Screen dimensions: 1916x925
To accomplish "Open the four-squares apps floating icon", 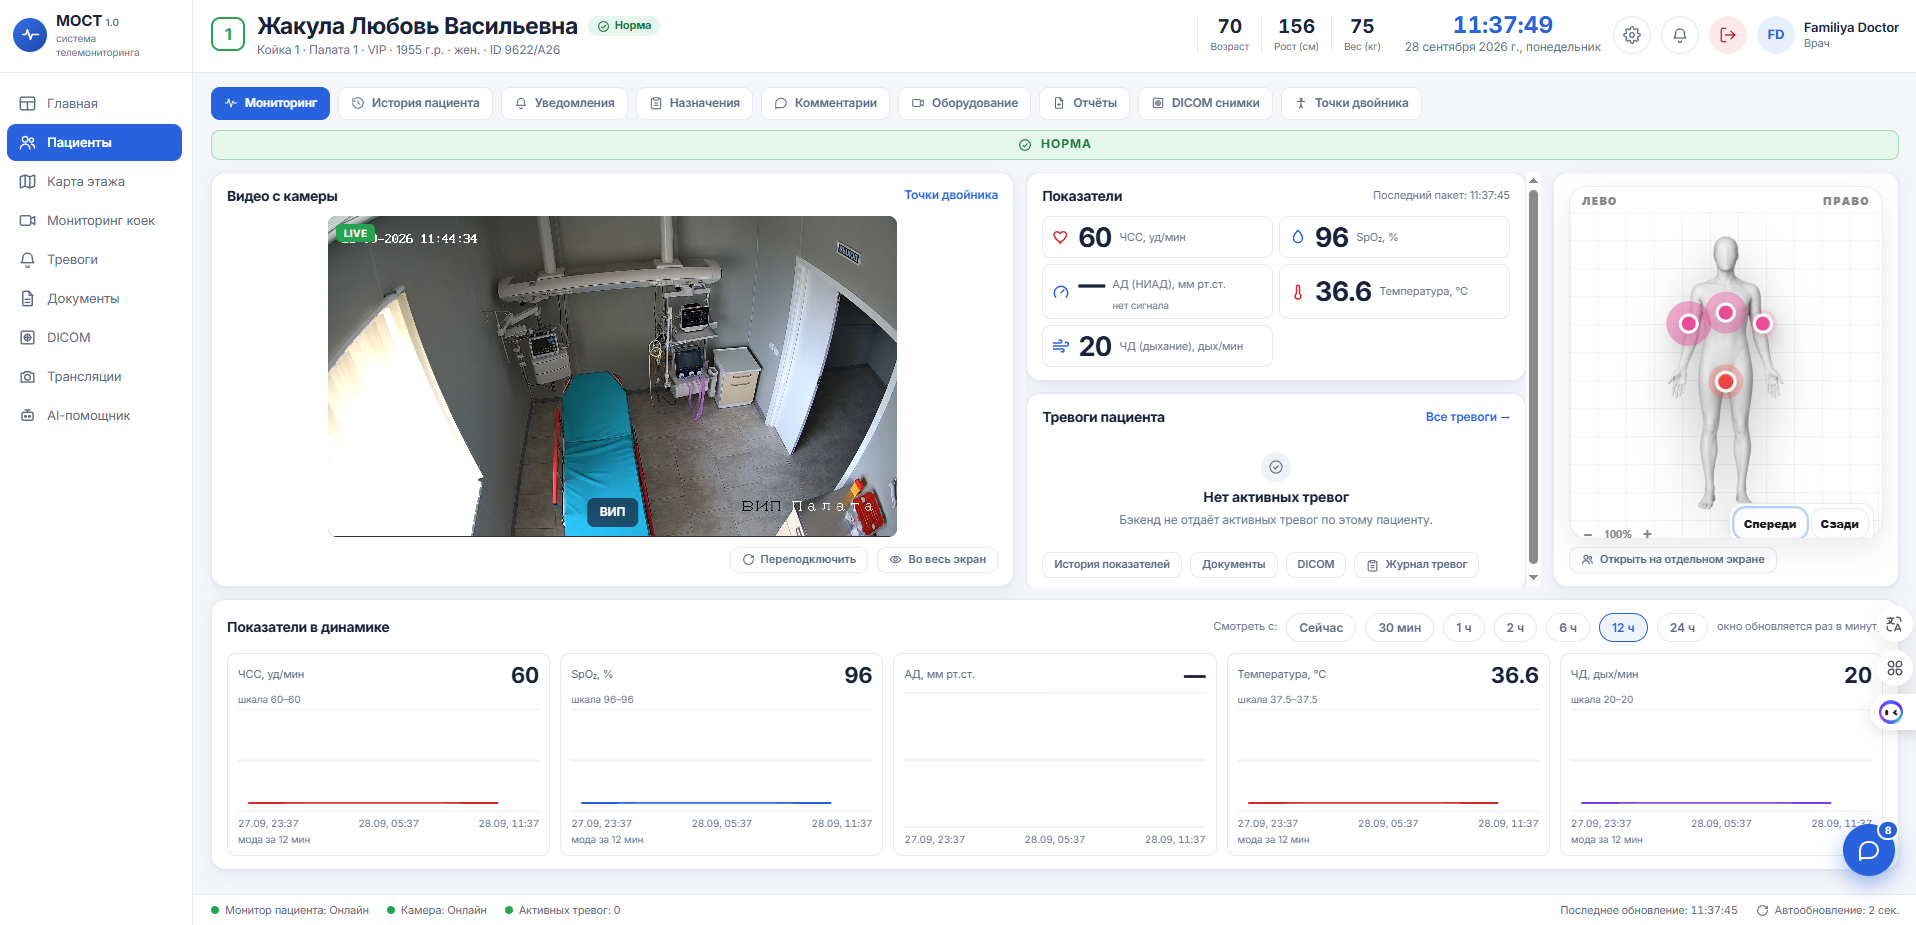I will 1894,668.
